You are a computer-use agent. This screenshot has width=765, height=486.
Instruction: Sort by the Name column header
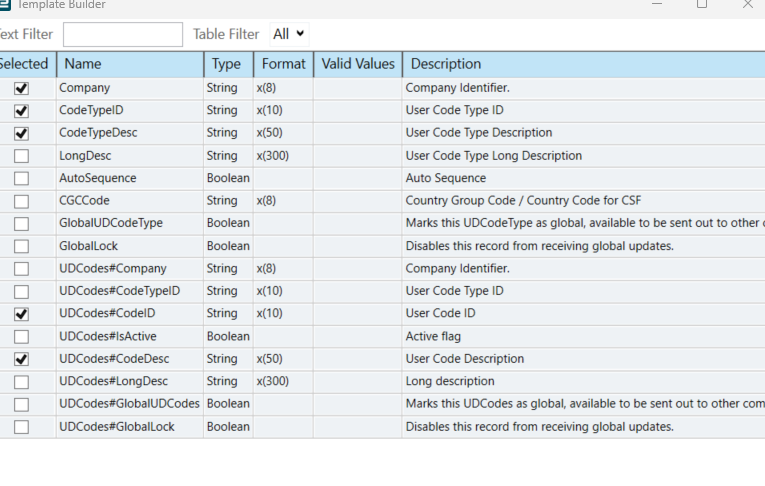click(x=130, y=64)
